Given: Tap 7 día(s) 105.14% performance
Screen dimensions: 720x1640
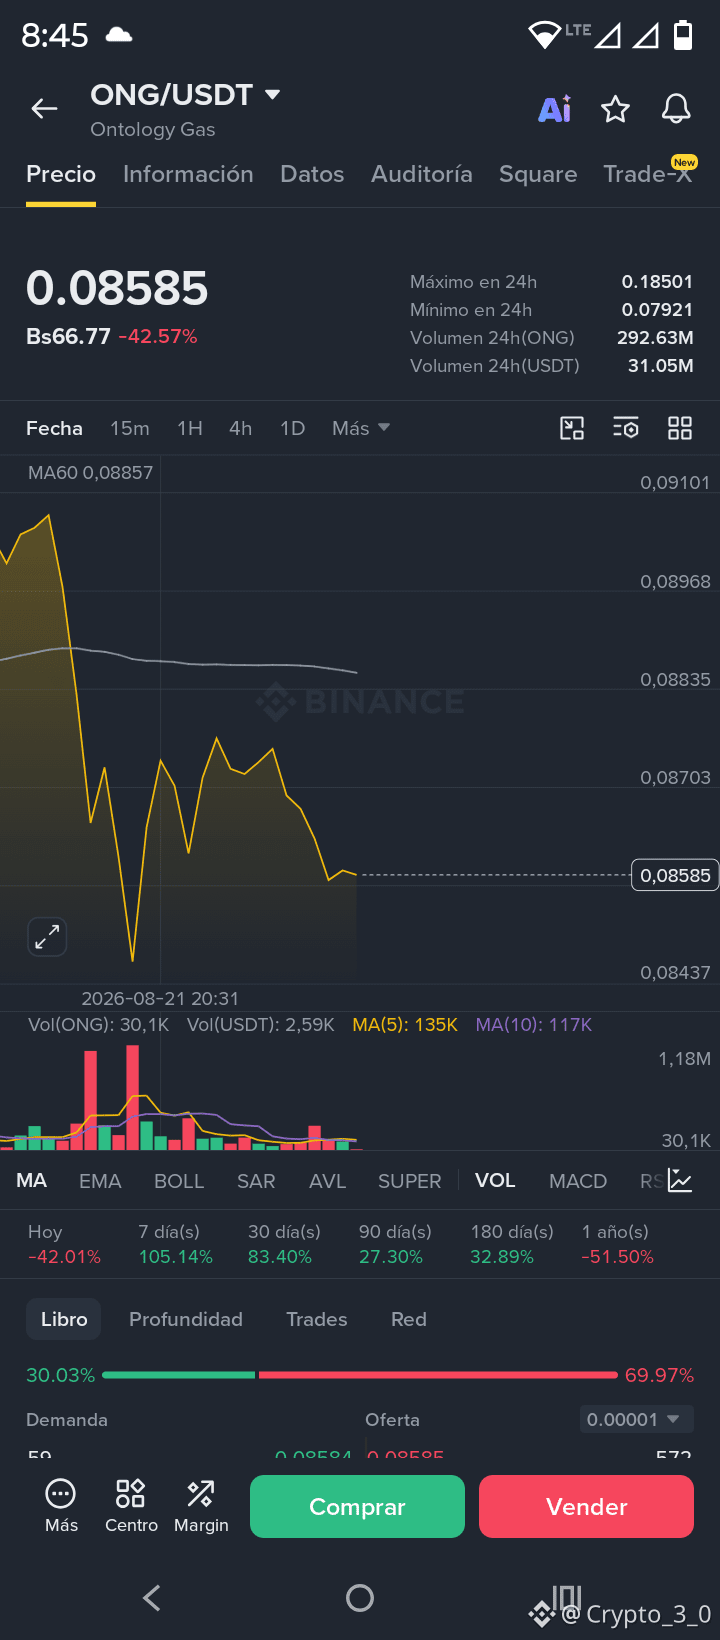Looking at the screenshot, I should coord(175,1244).
